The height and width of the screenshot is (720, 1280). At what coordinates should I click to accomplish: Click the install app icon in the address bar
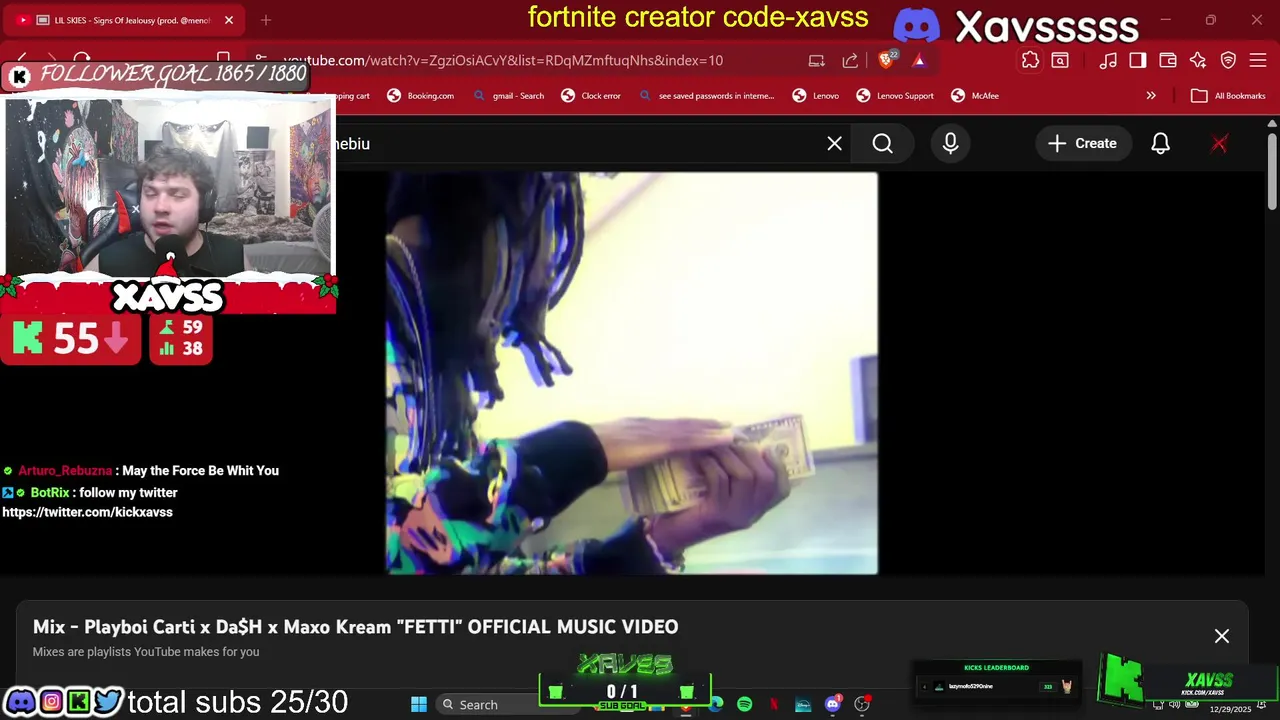(x=817, y=60)
